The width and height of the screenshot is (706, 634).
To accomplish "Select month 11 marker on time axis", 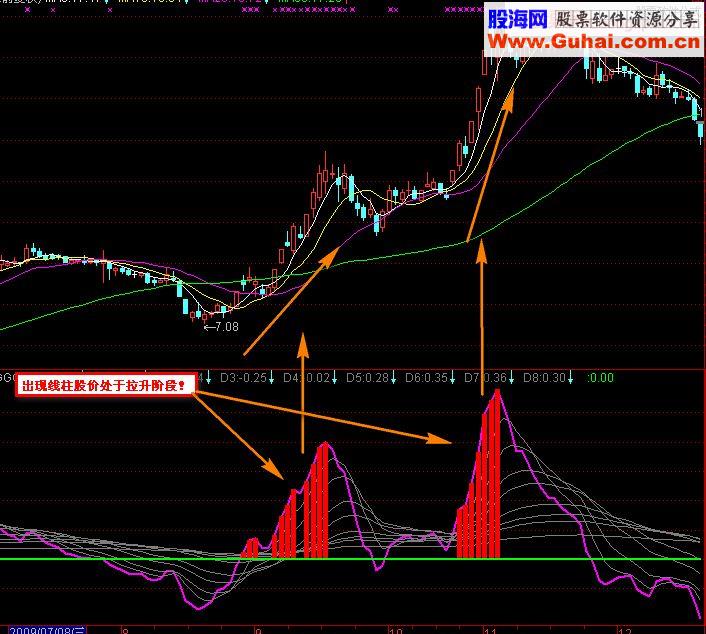I will pyautogui.click(x=490, y=630).
